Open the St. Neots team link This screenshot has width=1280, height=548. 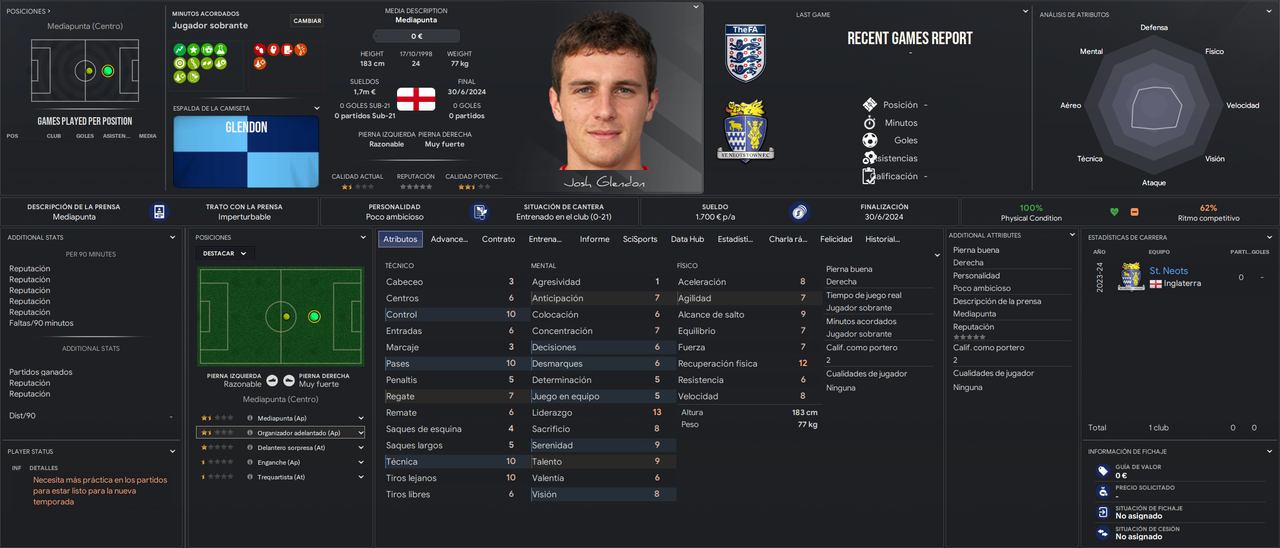click(x=1168, y=271)
